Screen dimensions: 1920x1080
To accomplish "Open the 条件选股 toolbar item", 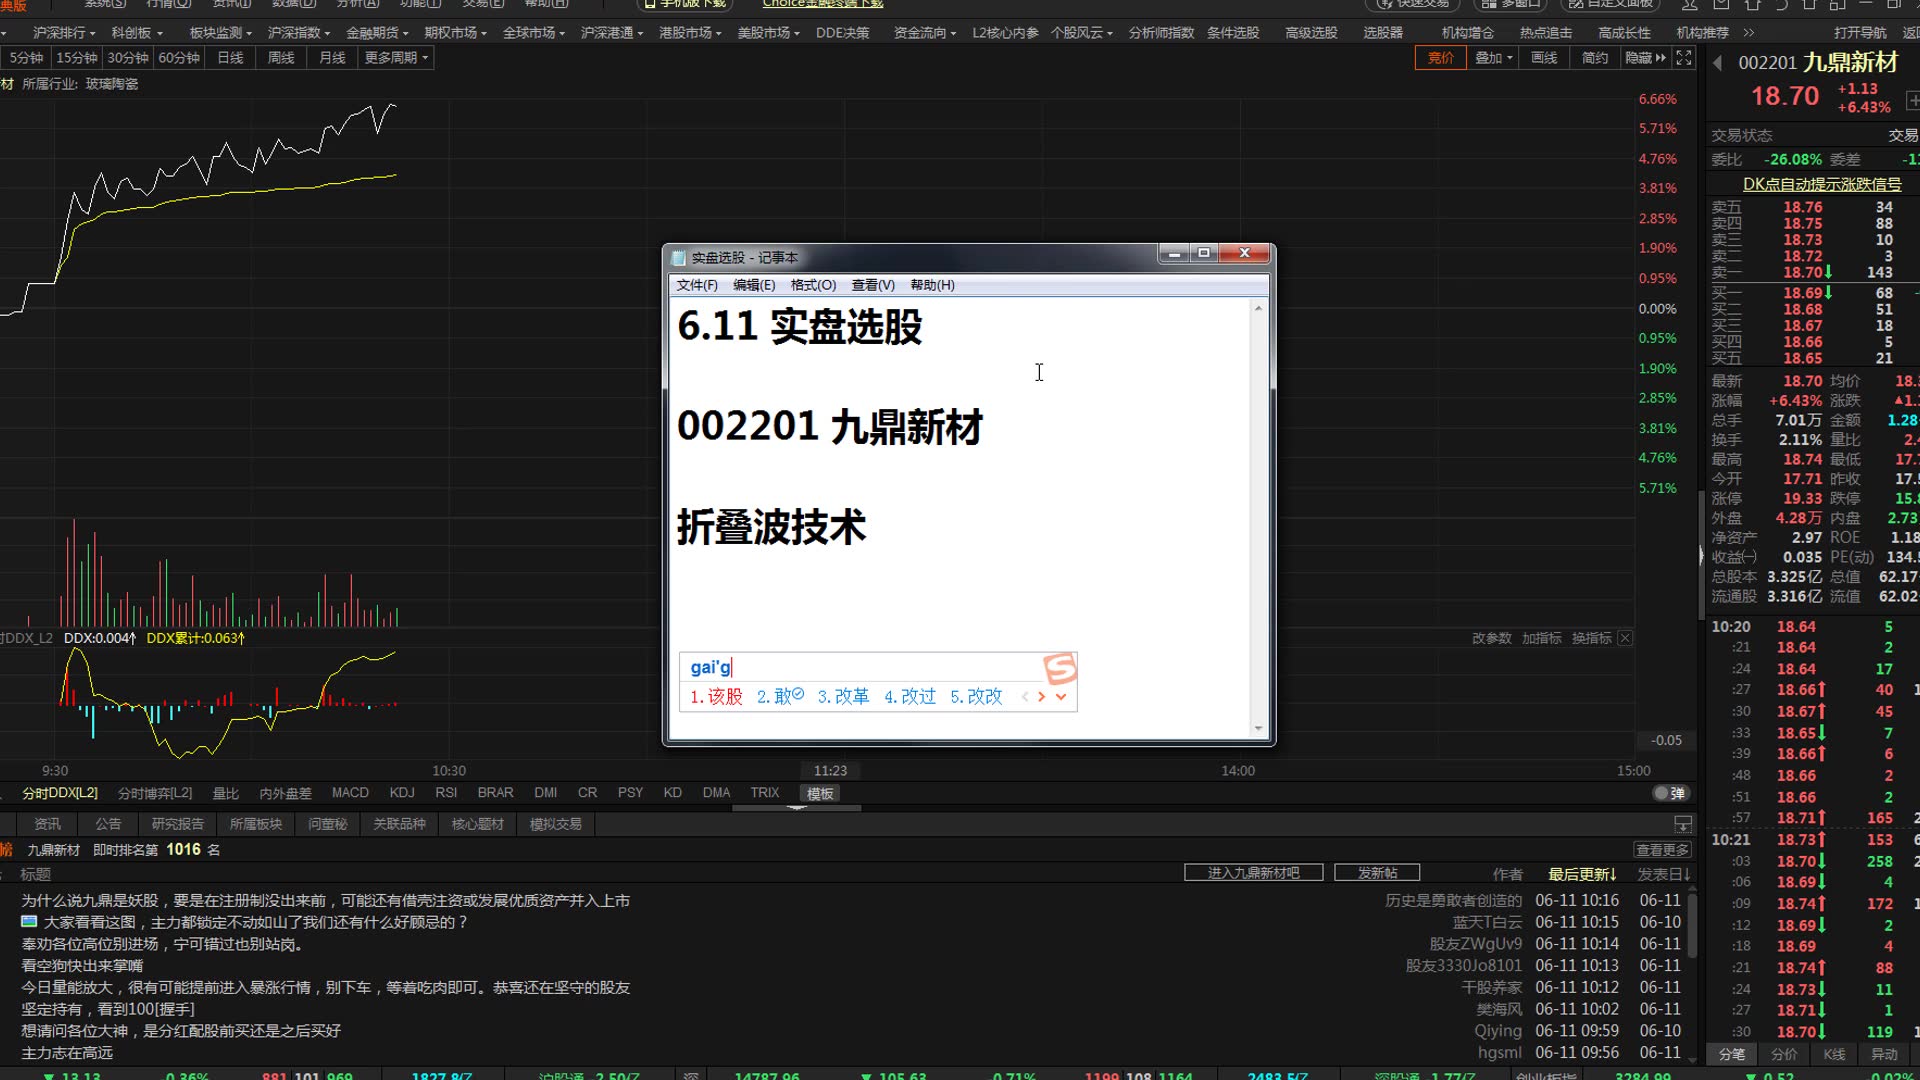I will 1233,33.
